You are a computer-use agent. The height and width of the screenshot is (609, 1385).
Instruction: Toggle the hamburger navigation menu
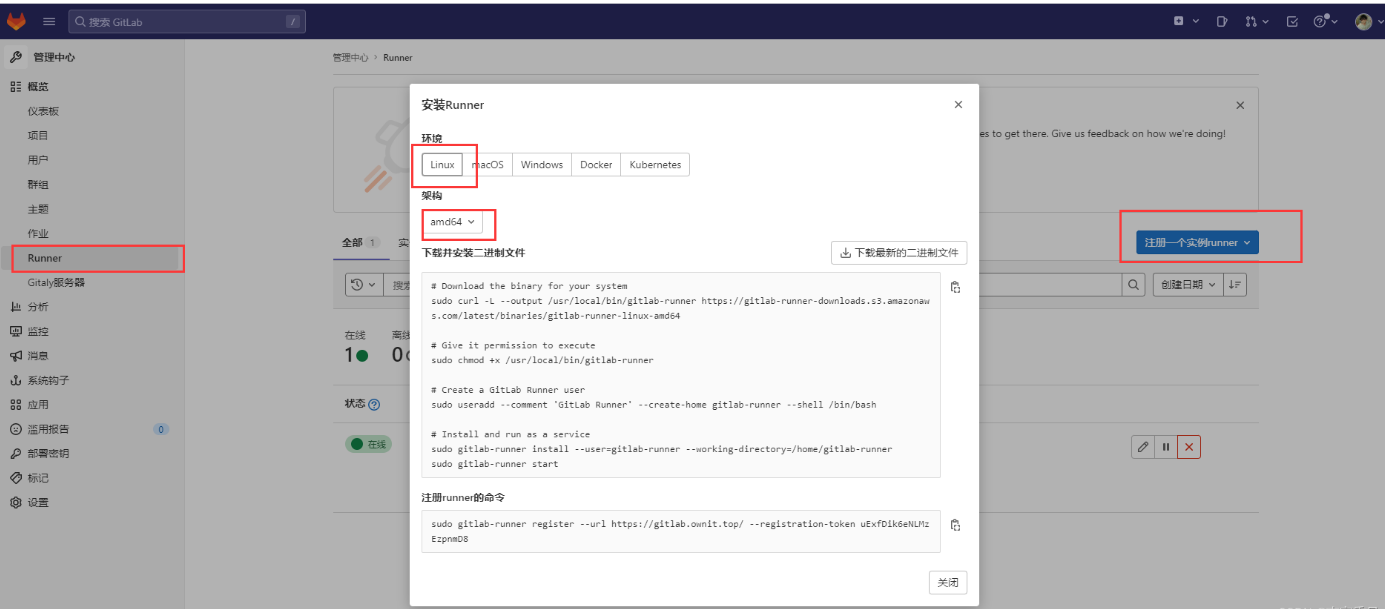click(x=49, y=21)
